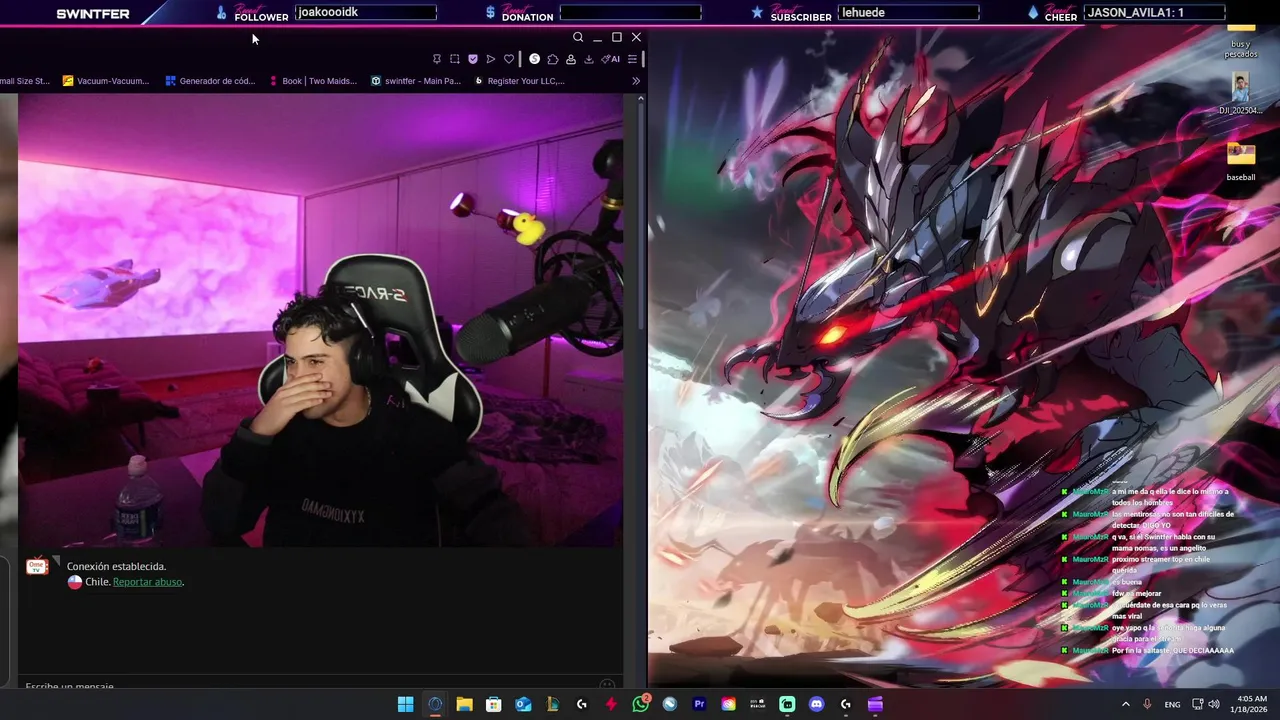Open the Windows Start menu
This screenshot has width=1280, height=720.
[x=406, y=704]
